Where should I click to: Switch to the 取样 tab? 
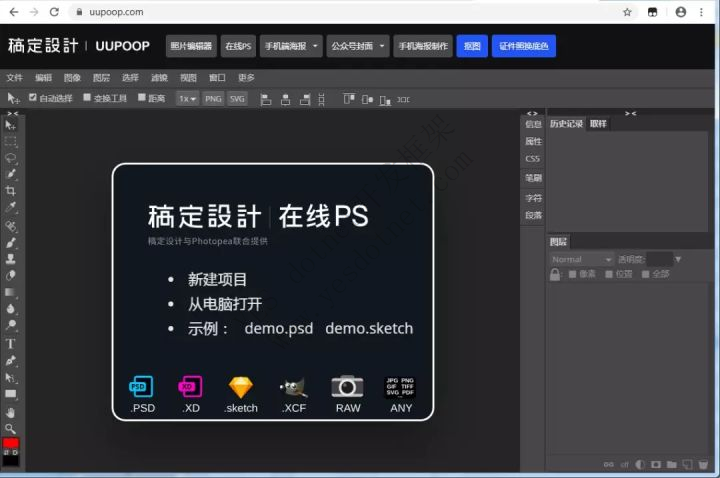point(598,124)
